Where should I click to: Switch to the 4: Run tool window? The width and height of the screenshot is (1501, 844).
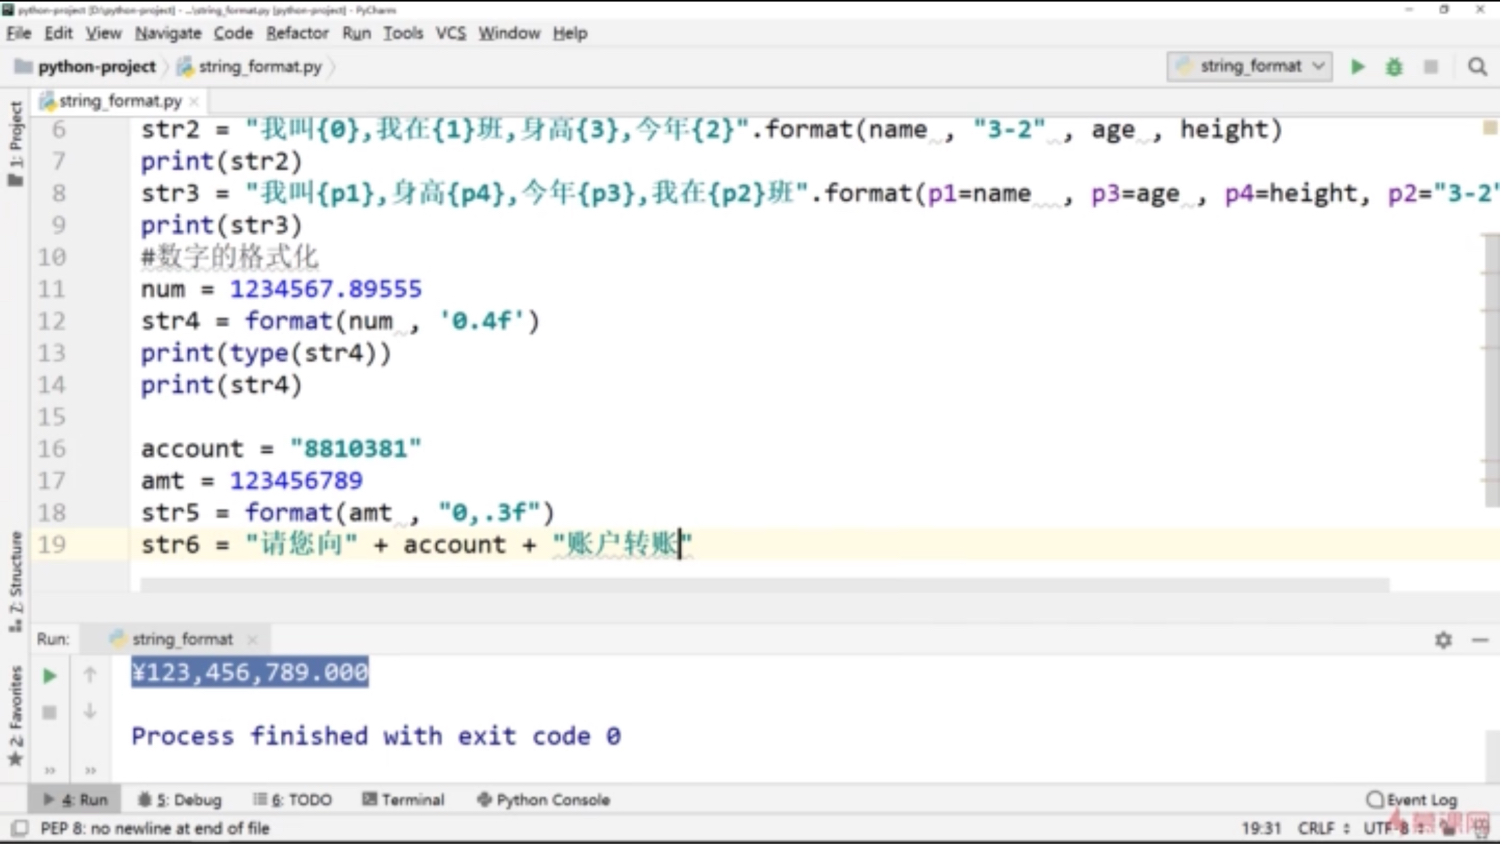(75, 800)
